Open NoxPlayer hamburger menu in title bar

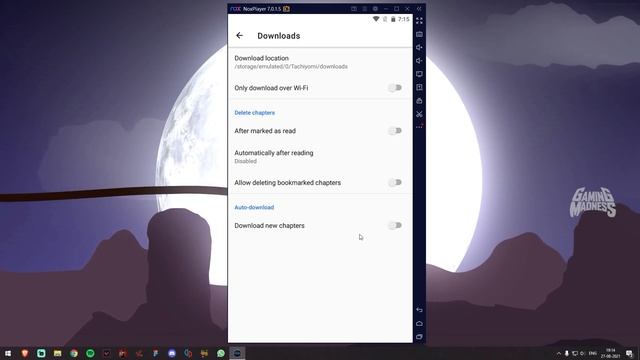364,9
